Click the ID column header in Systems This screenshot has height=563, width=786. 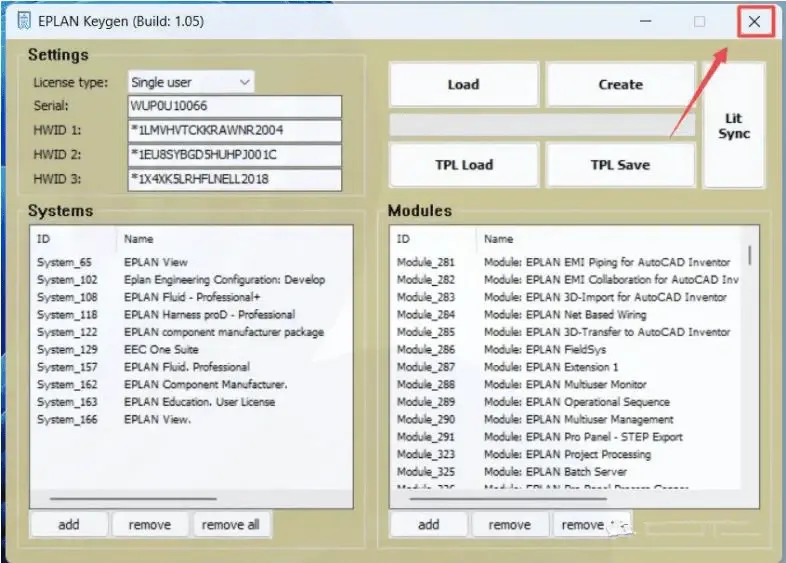point(73,239)
